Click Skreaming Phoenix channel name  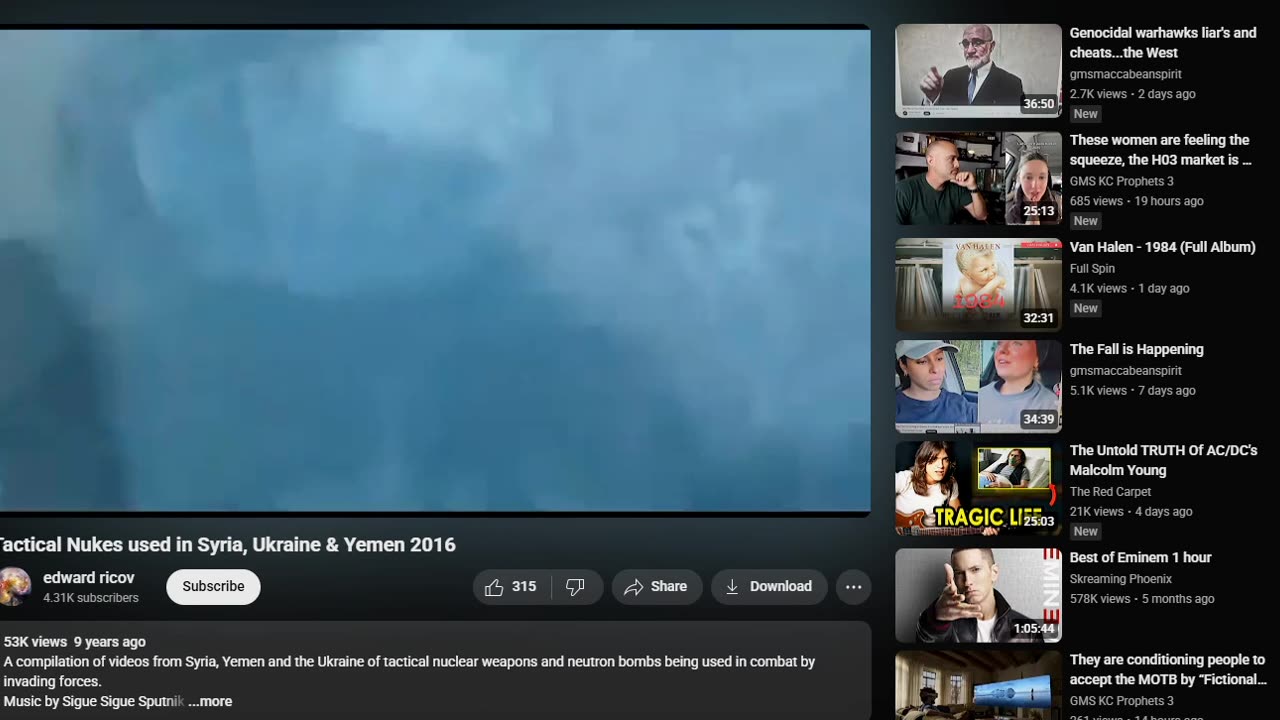pos(1120,578)
